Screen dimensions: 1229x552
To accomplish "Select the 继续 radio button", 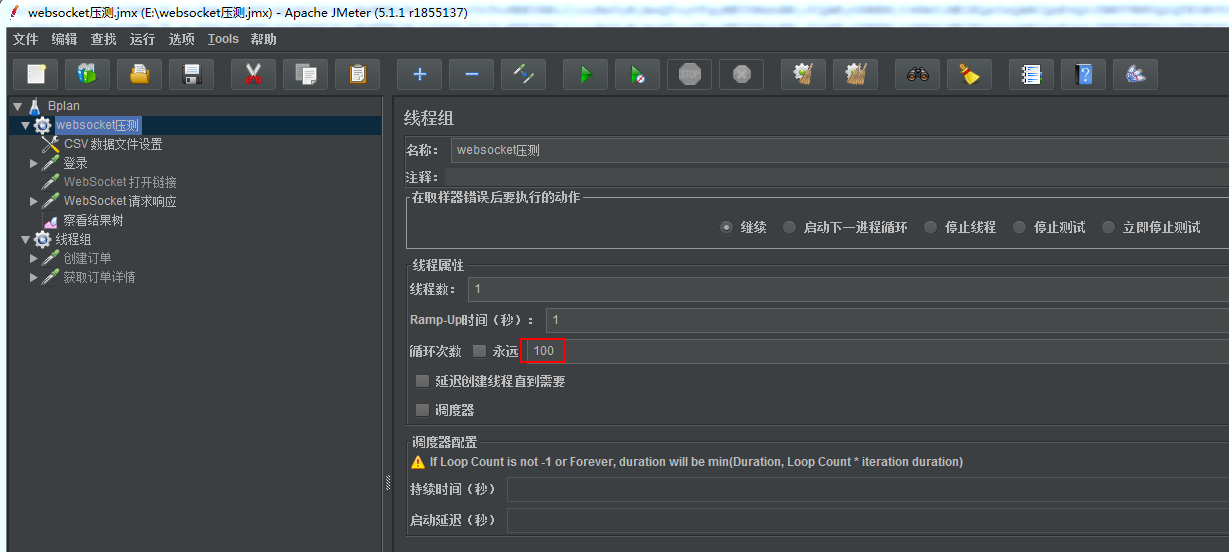I will pos(726,227).
